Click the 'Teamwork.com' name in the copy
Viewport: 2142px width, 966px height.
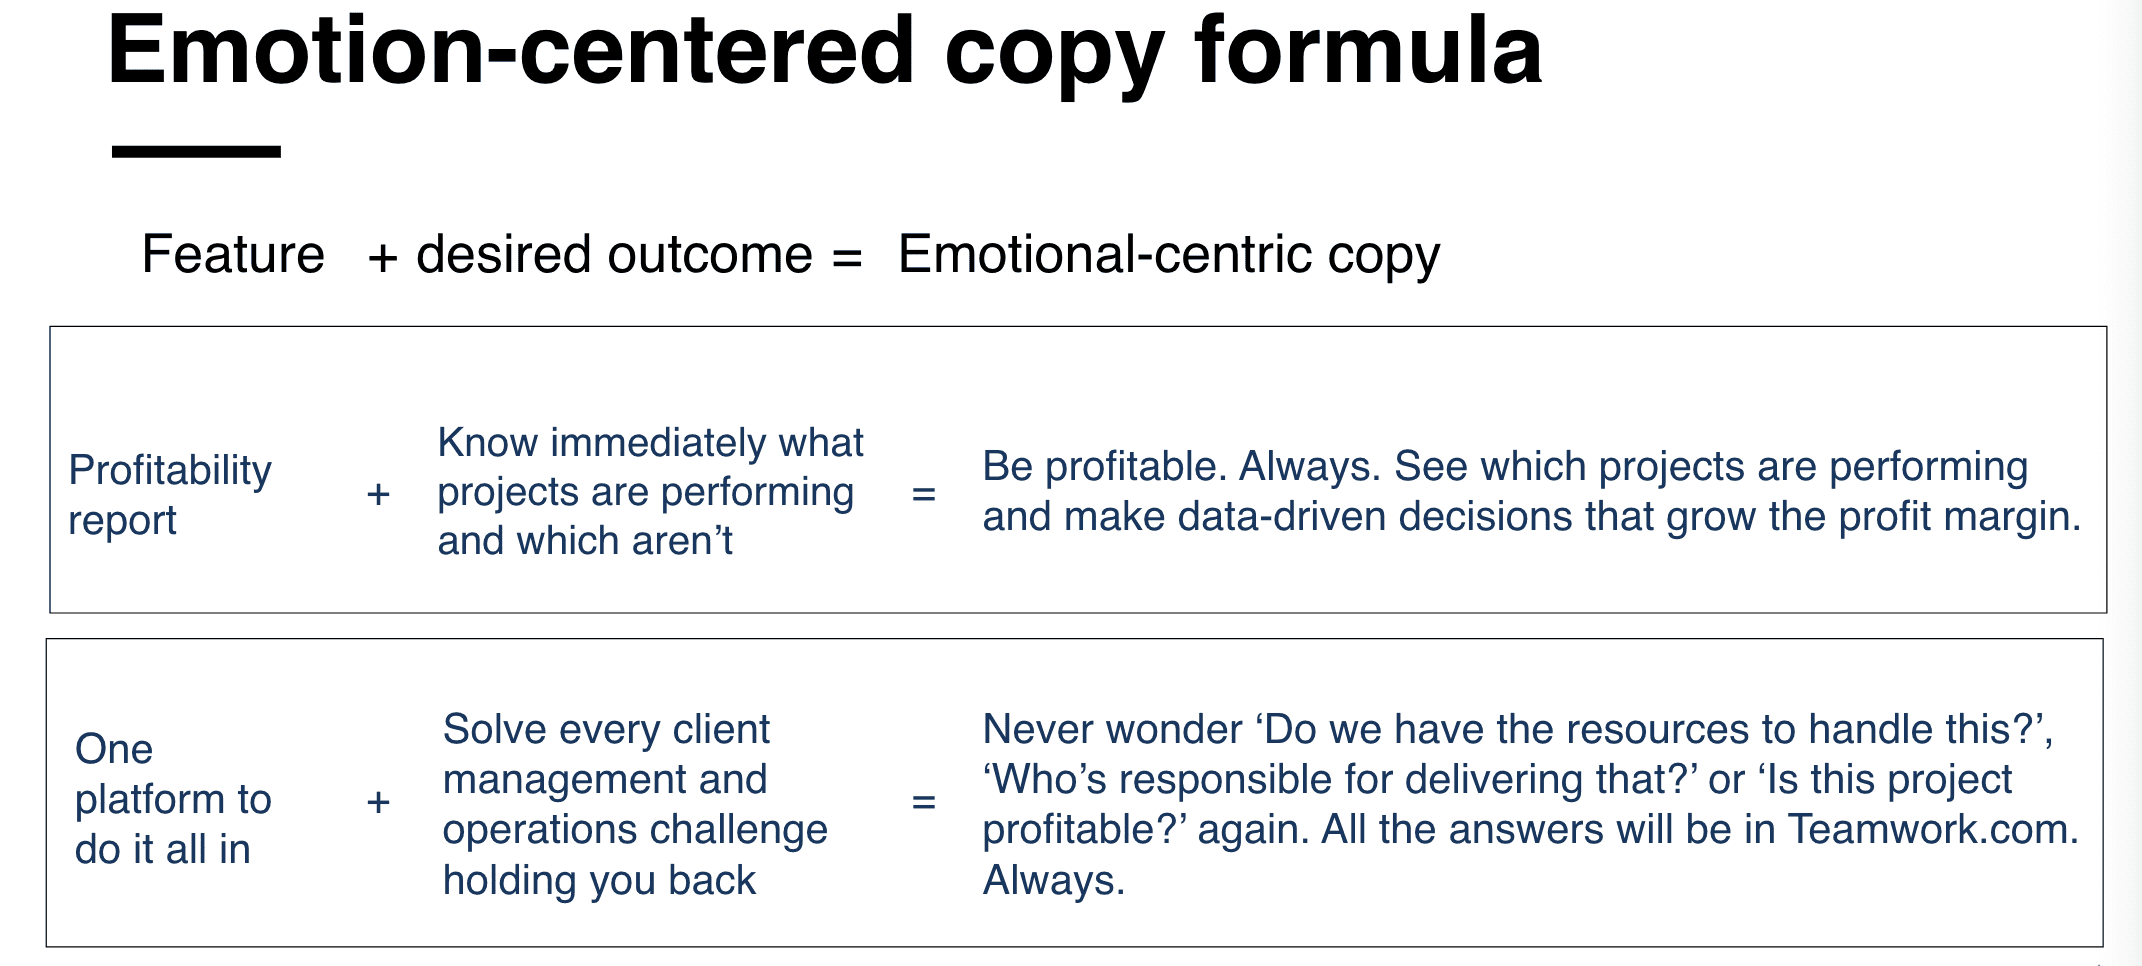[1930, 830]
